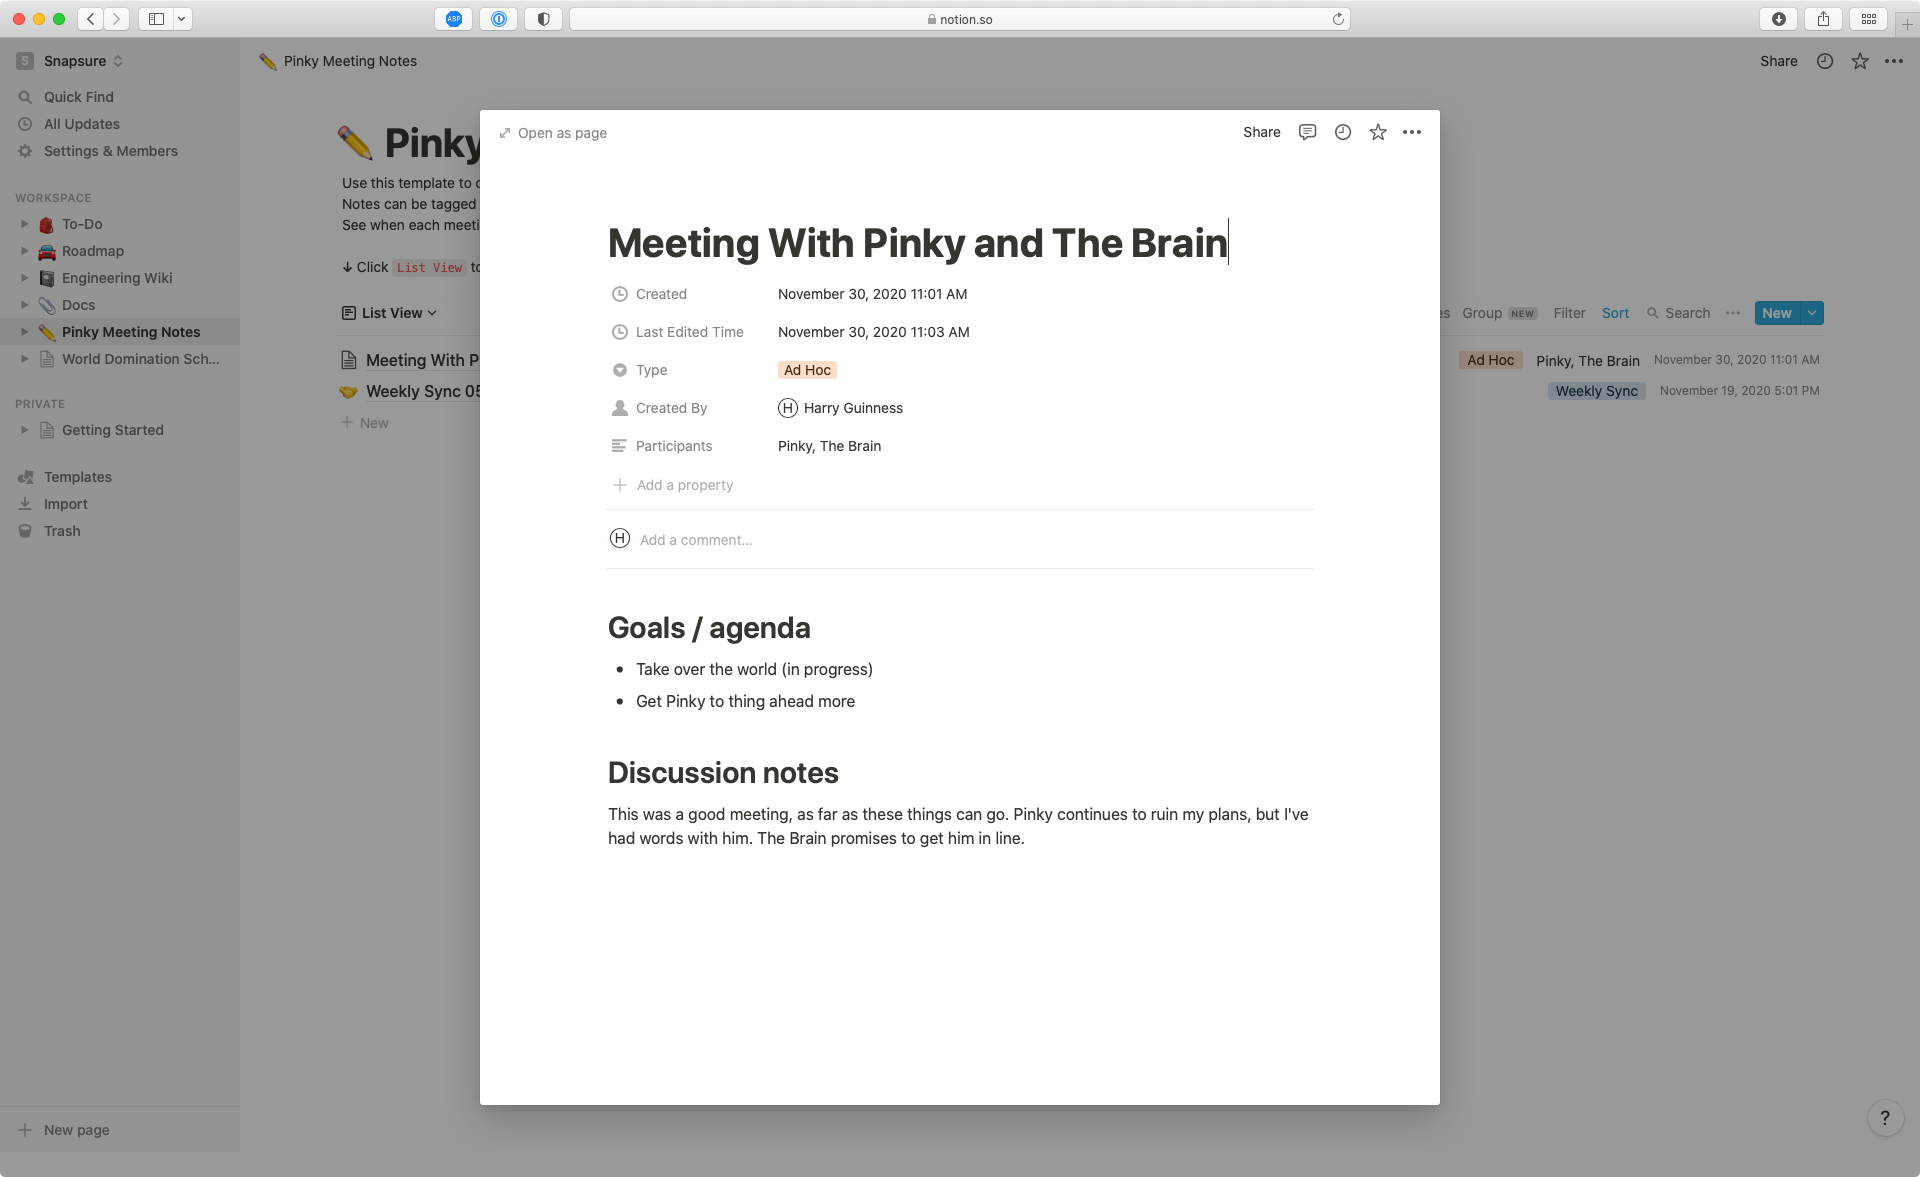Click the All Updates icon in sidebar
Viewport: 1920px width, 1177px height.
[x=25, y=123]
